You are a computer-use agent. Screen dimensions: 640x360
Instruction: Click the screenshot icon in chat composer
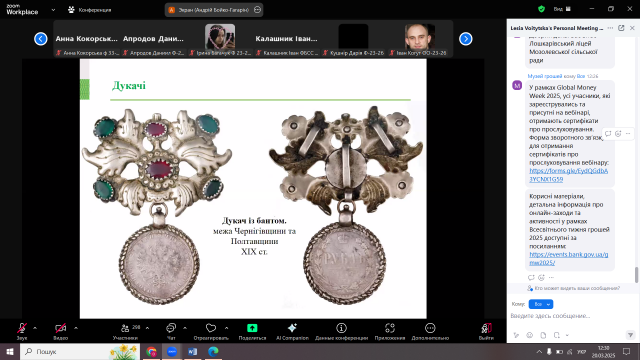click(x=557, y=335)
